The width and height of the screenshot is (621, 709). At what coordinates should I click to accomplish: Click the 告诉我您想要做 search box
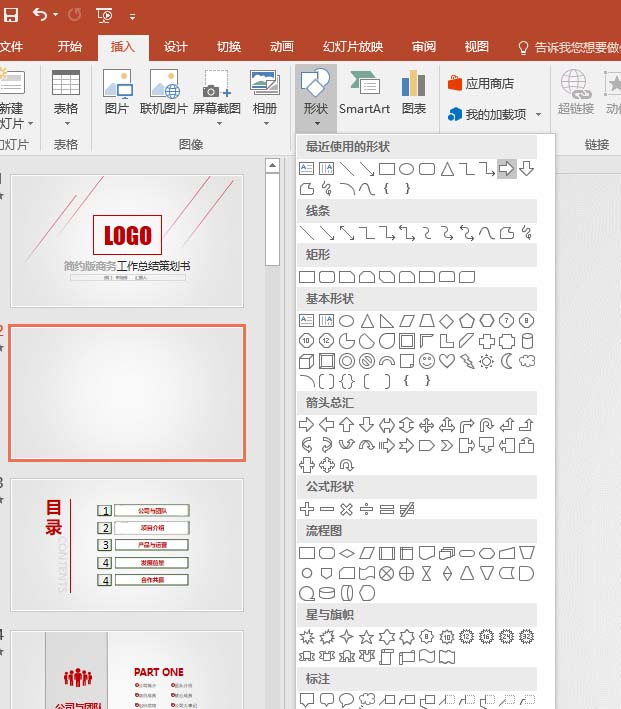(x=570, y=47)
